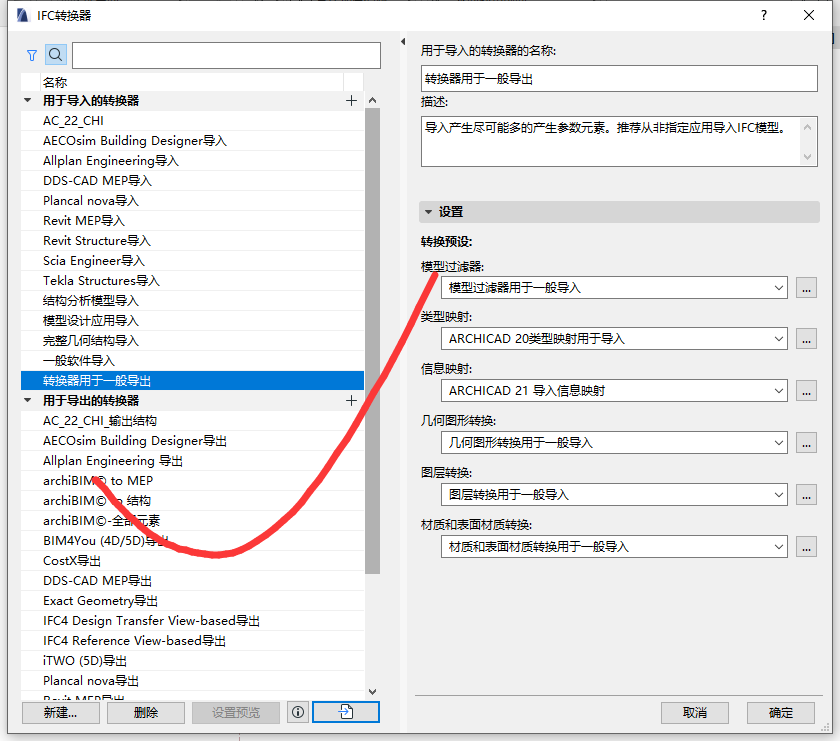Toggle the search magnifier icon
Image resolution: width=840 pixels, height=741 pixels.
[56, 55]
